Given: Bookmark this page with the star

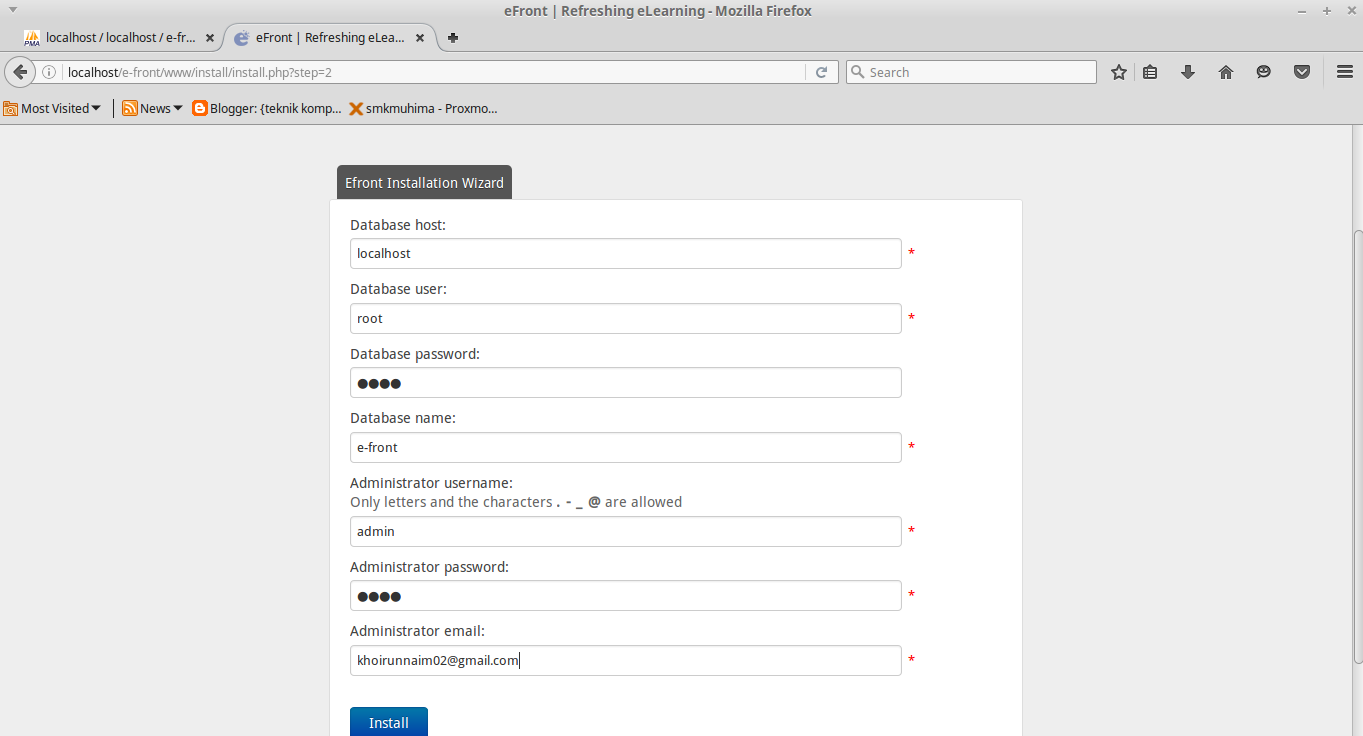Looking at the screenshot, I should pyautogui.click(x=1119, y=72).
